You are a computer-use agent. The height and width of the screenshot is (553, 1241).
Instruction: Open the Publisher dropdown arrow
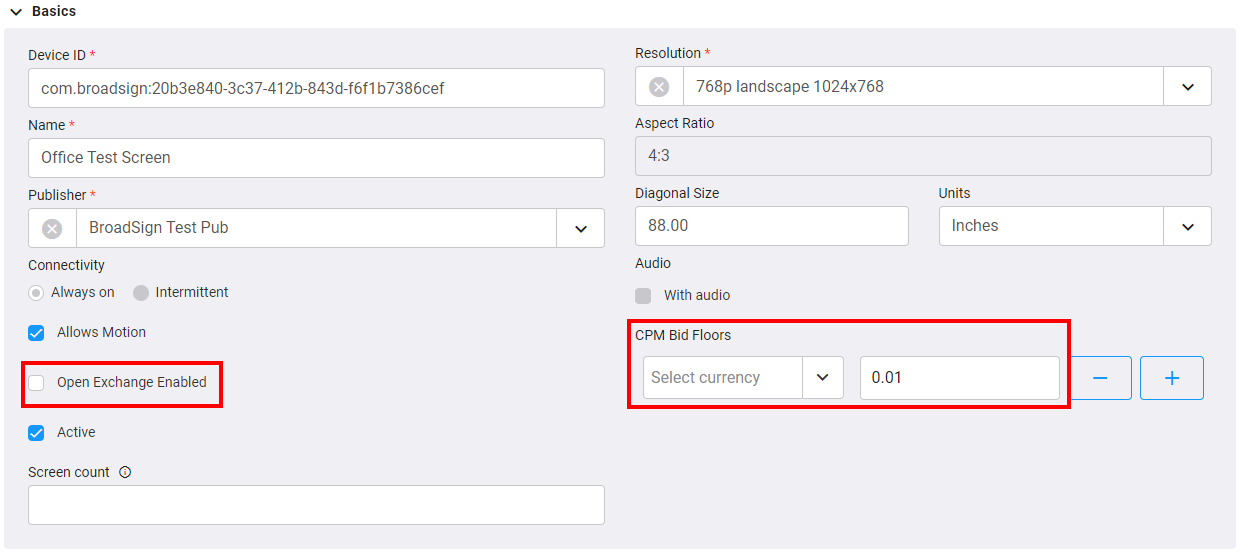tap(581, 228)
